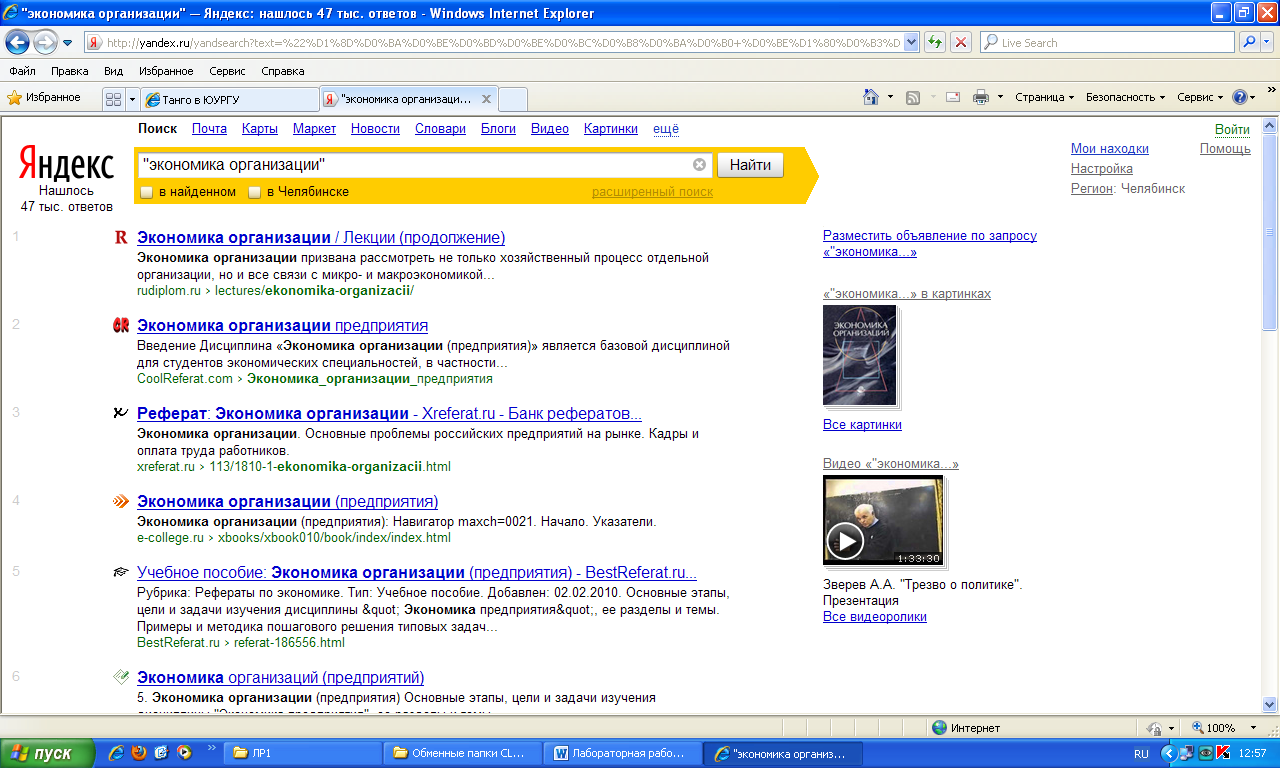
Task: Open the recent pages dropdown arrow
Action: [67, 43]
